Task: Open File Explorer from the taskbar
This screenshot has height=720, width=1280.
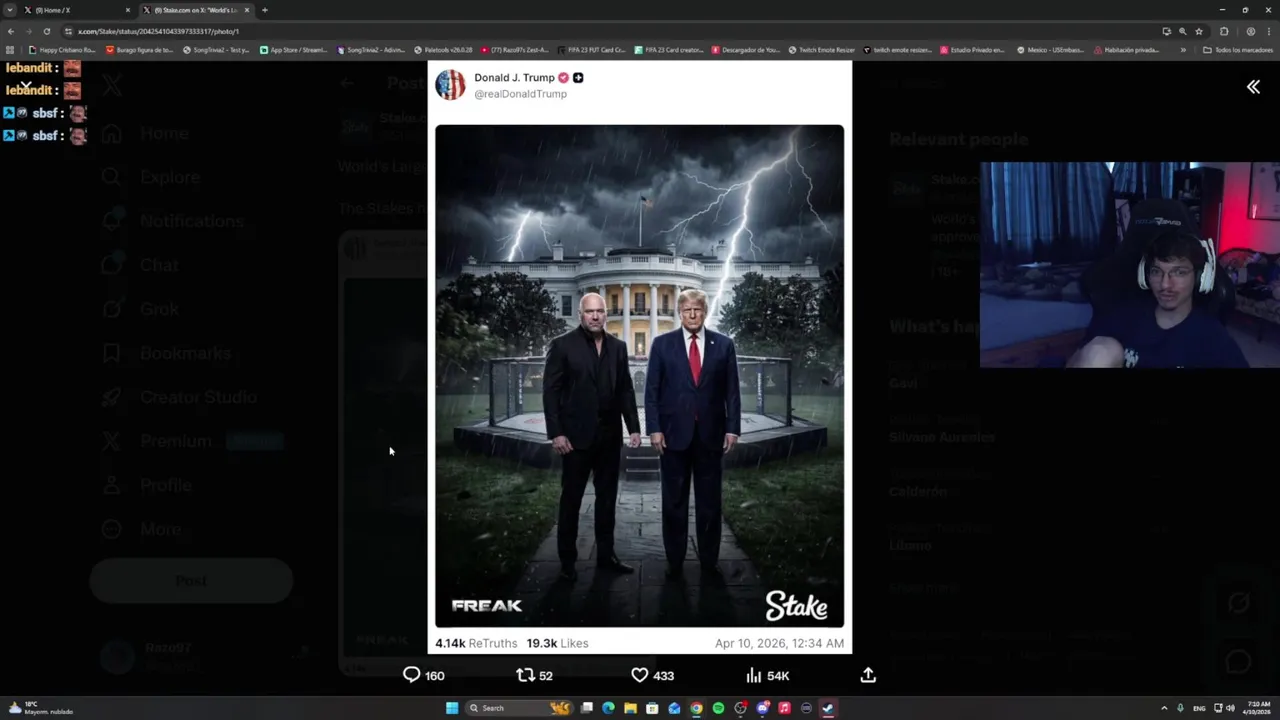Action: 630,708
